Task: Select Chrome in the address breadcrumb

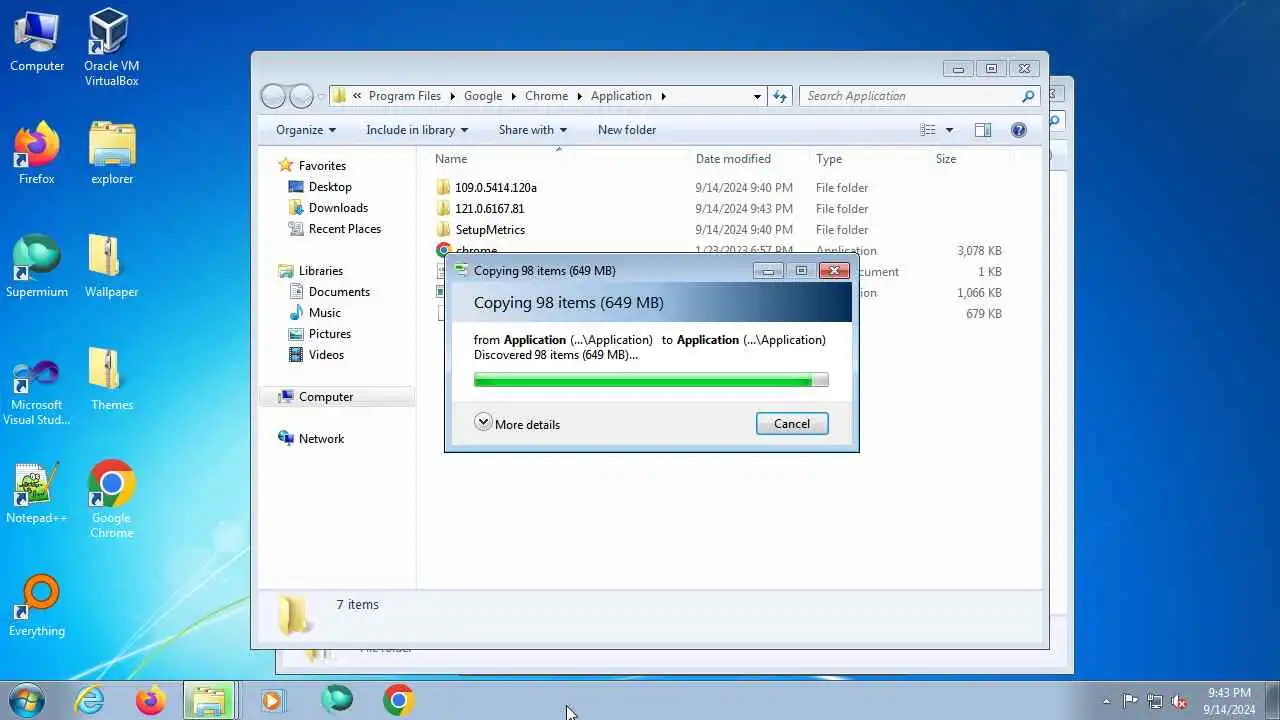Action: click(546, 96)
